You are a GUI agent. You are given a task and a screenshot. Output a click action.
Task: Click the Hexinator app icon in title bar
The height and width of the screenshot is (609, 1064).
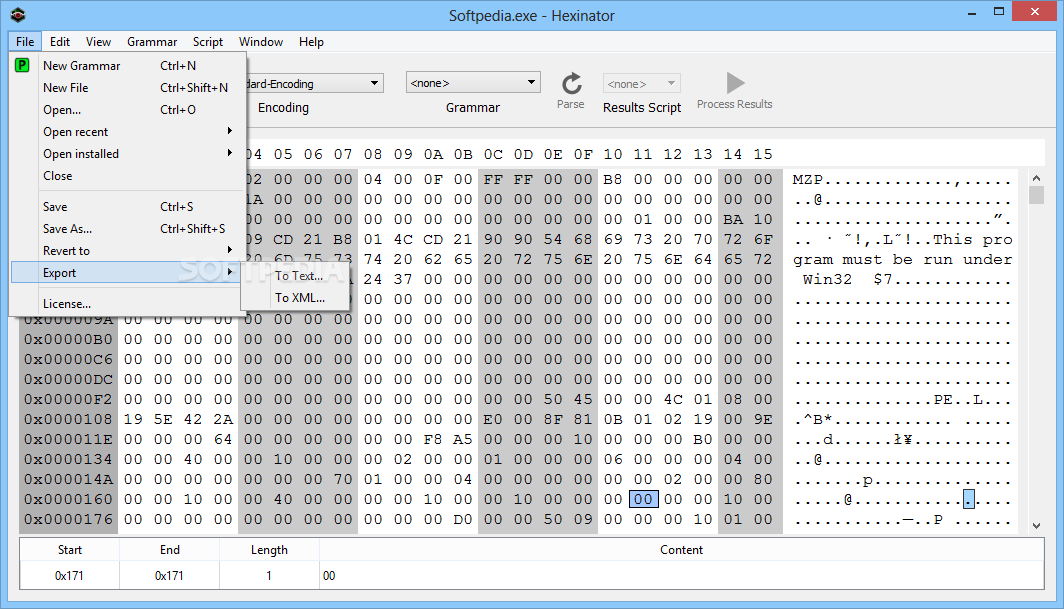click(18, 14)
